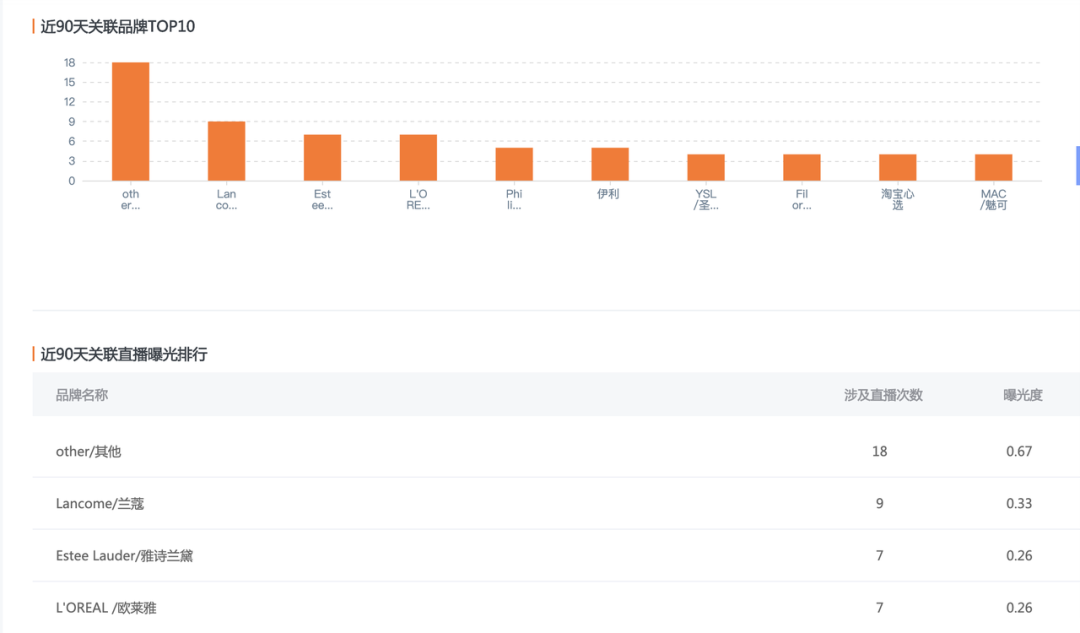Click the oth er... axis label

131,200
